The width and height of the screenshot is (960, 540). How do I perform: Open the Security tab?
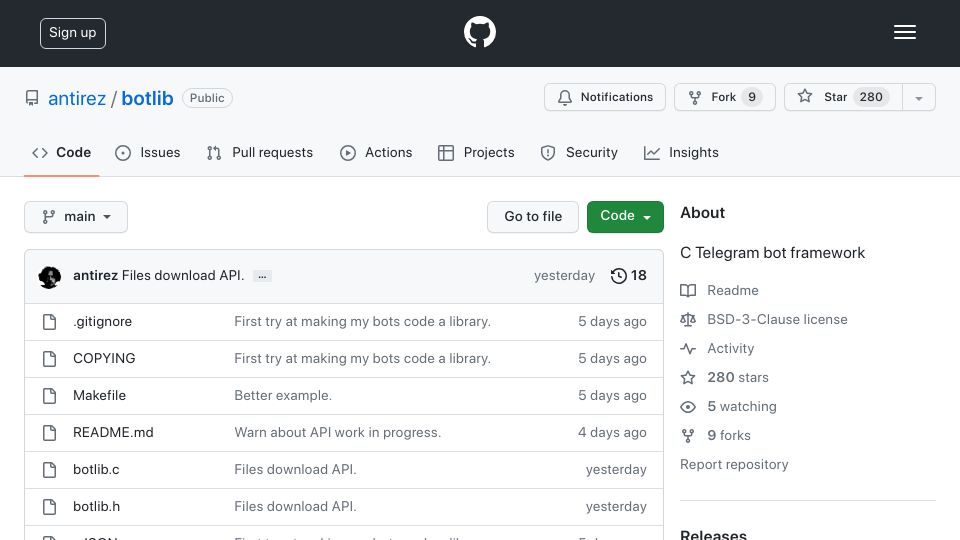579,152
